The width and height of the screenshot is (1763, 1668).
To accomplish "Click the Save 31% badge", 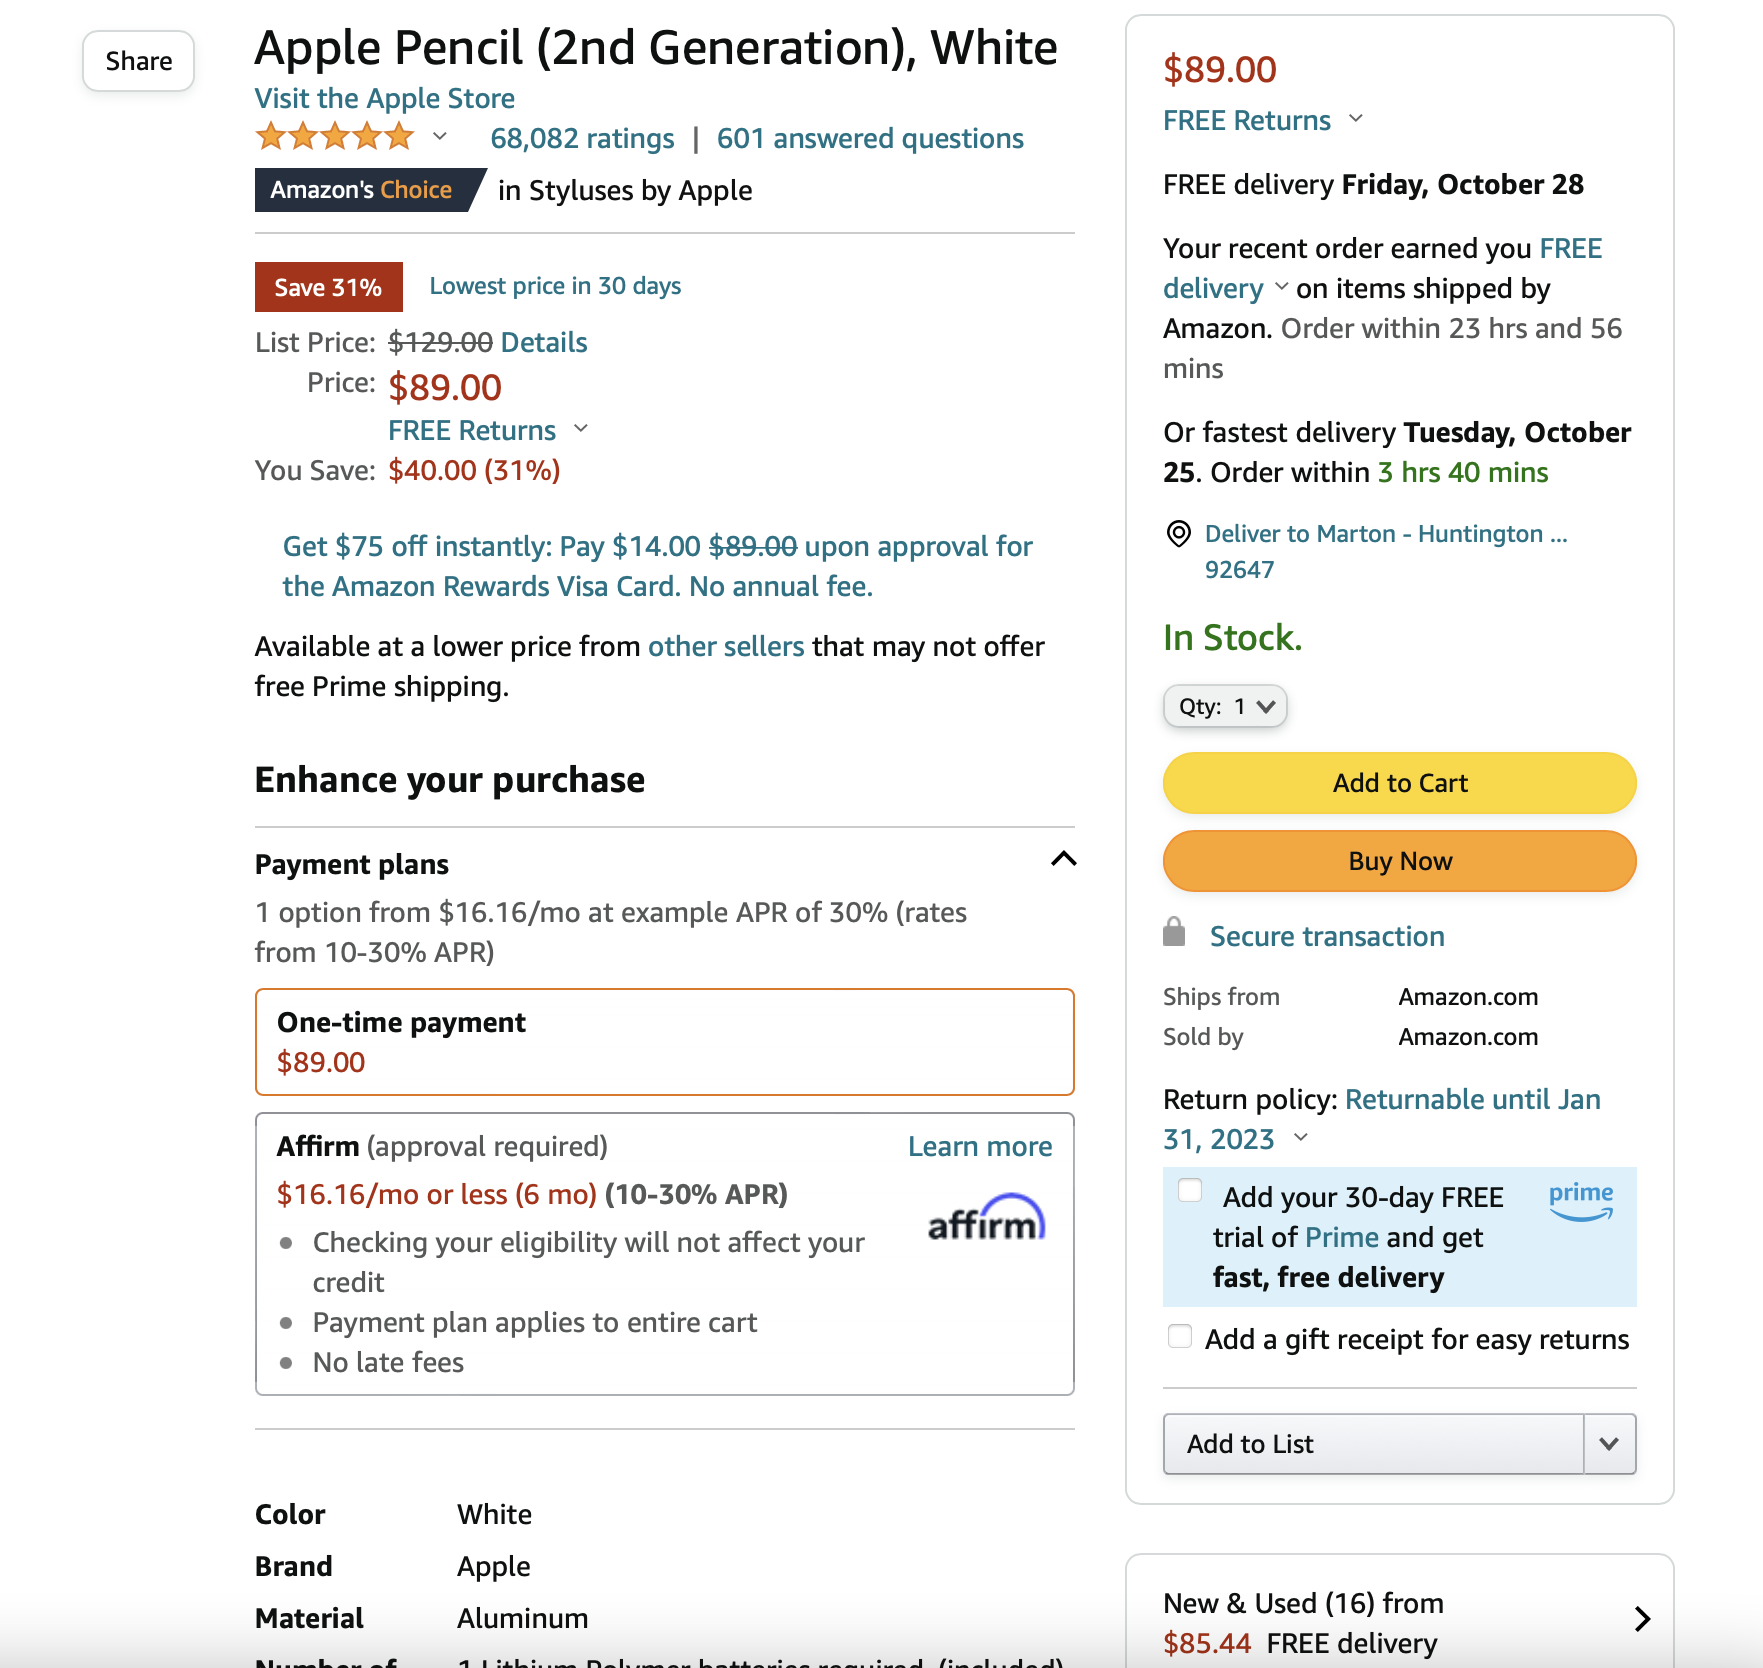I will 328,287.
